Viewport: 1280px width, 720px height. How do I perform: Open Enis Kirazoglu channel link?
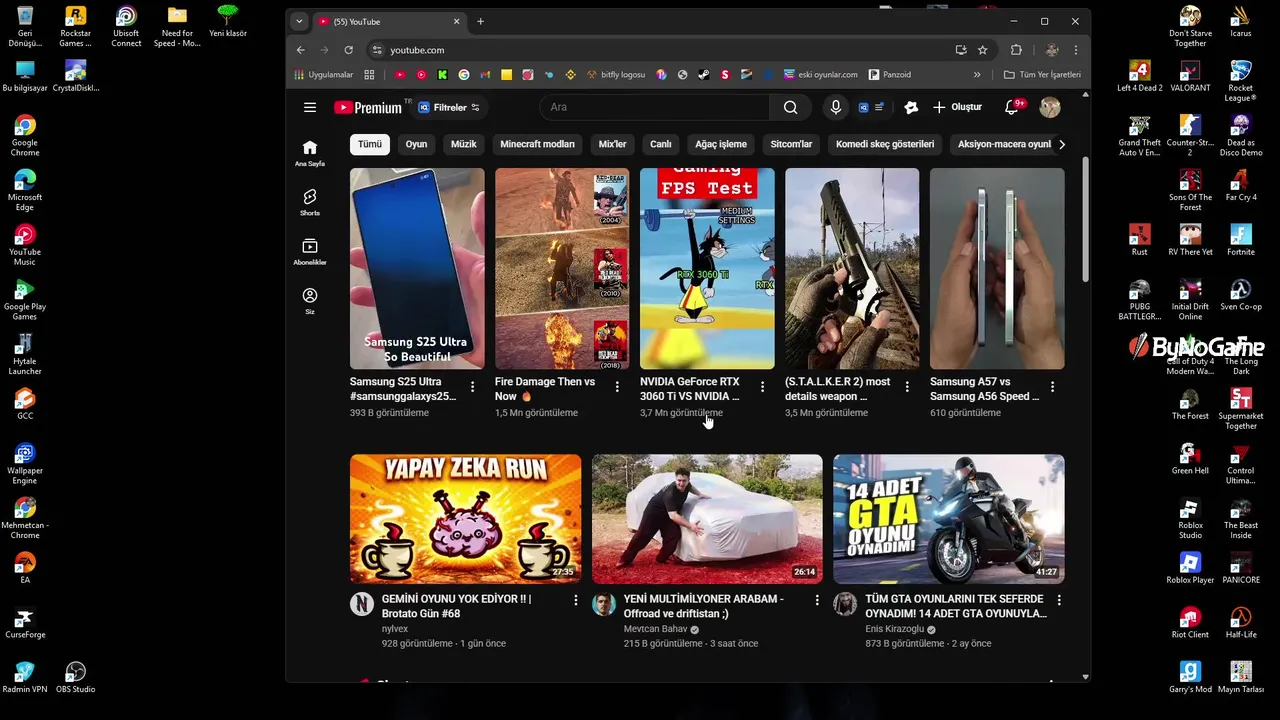click(x=895, y=629)
